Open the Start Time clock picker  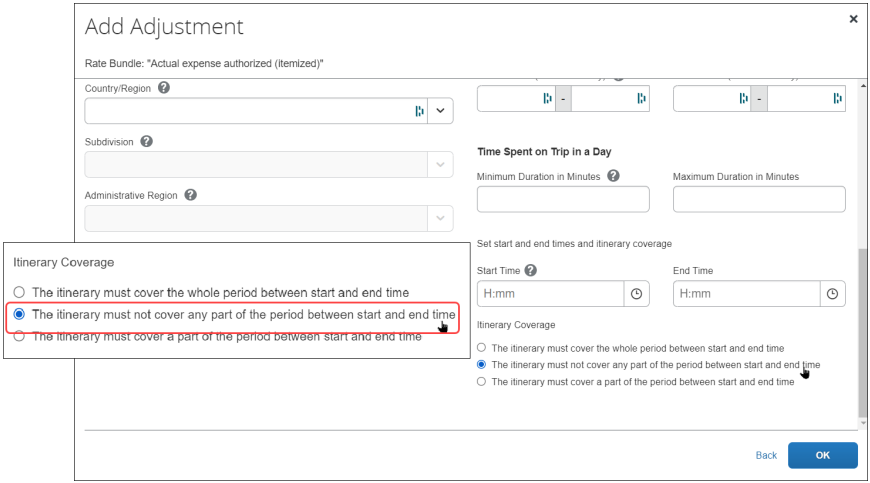click(636, 294)
